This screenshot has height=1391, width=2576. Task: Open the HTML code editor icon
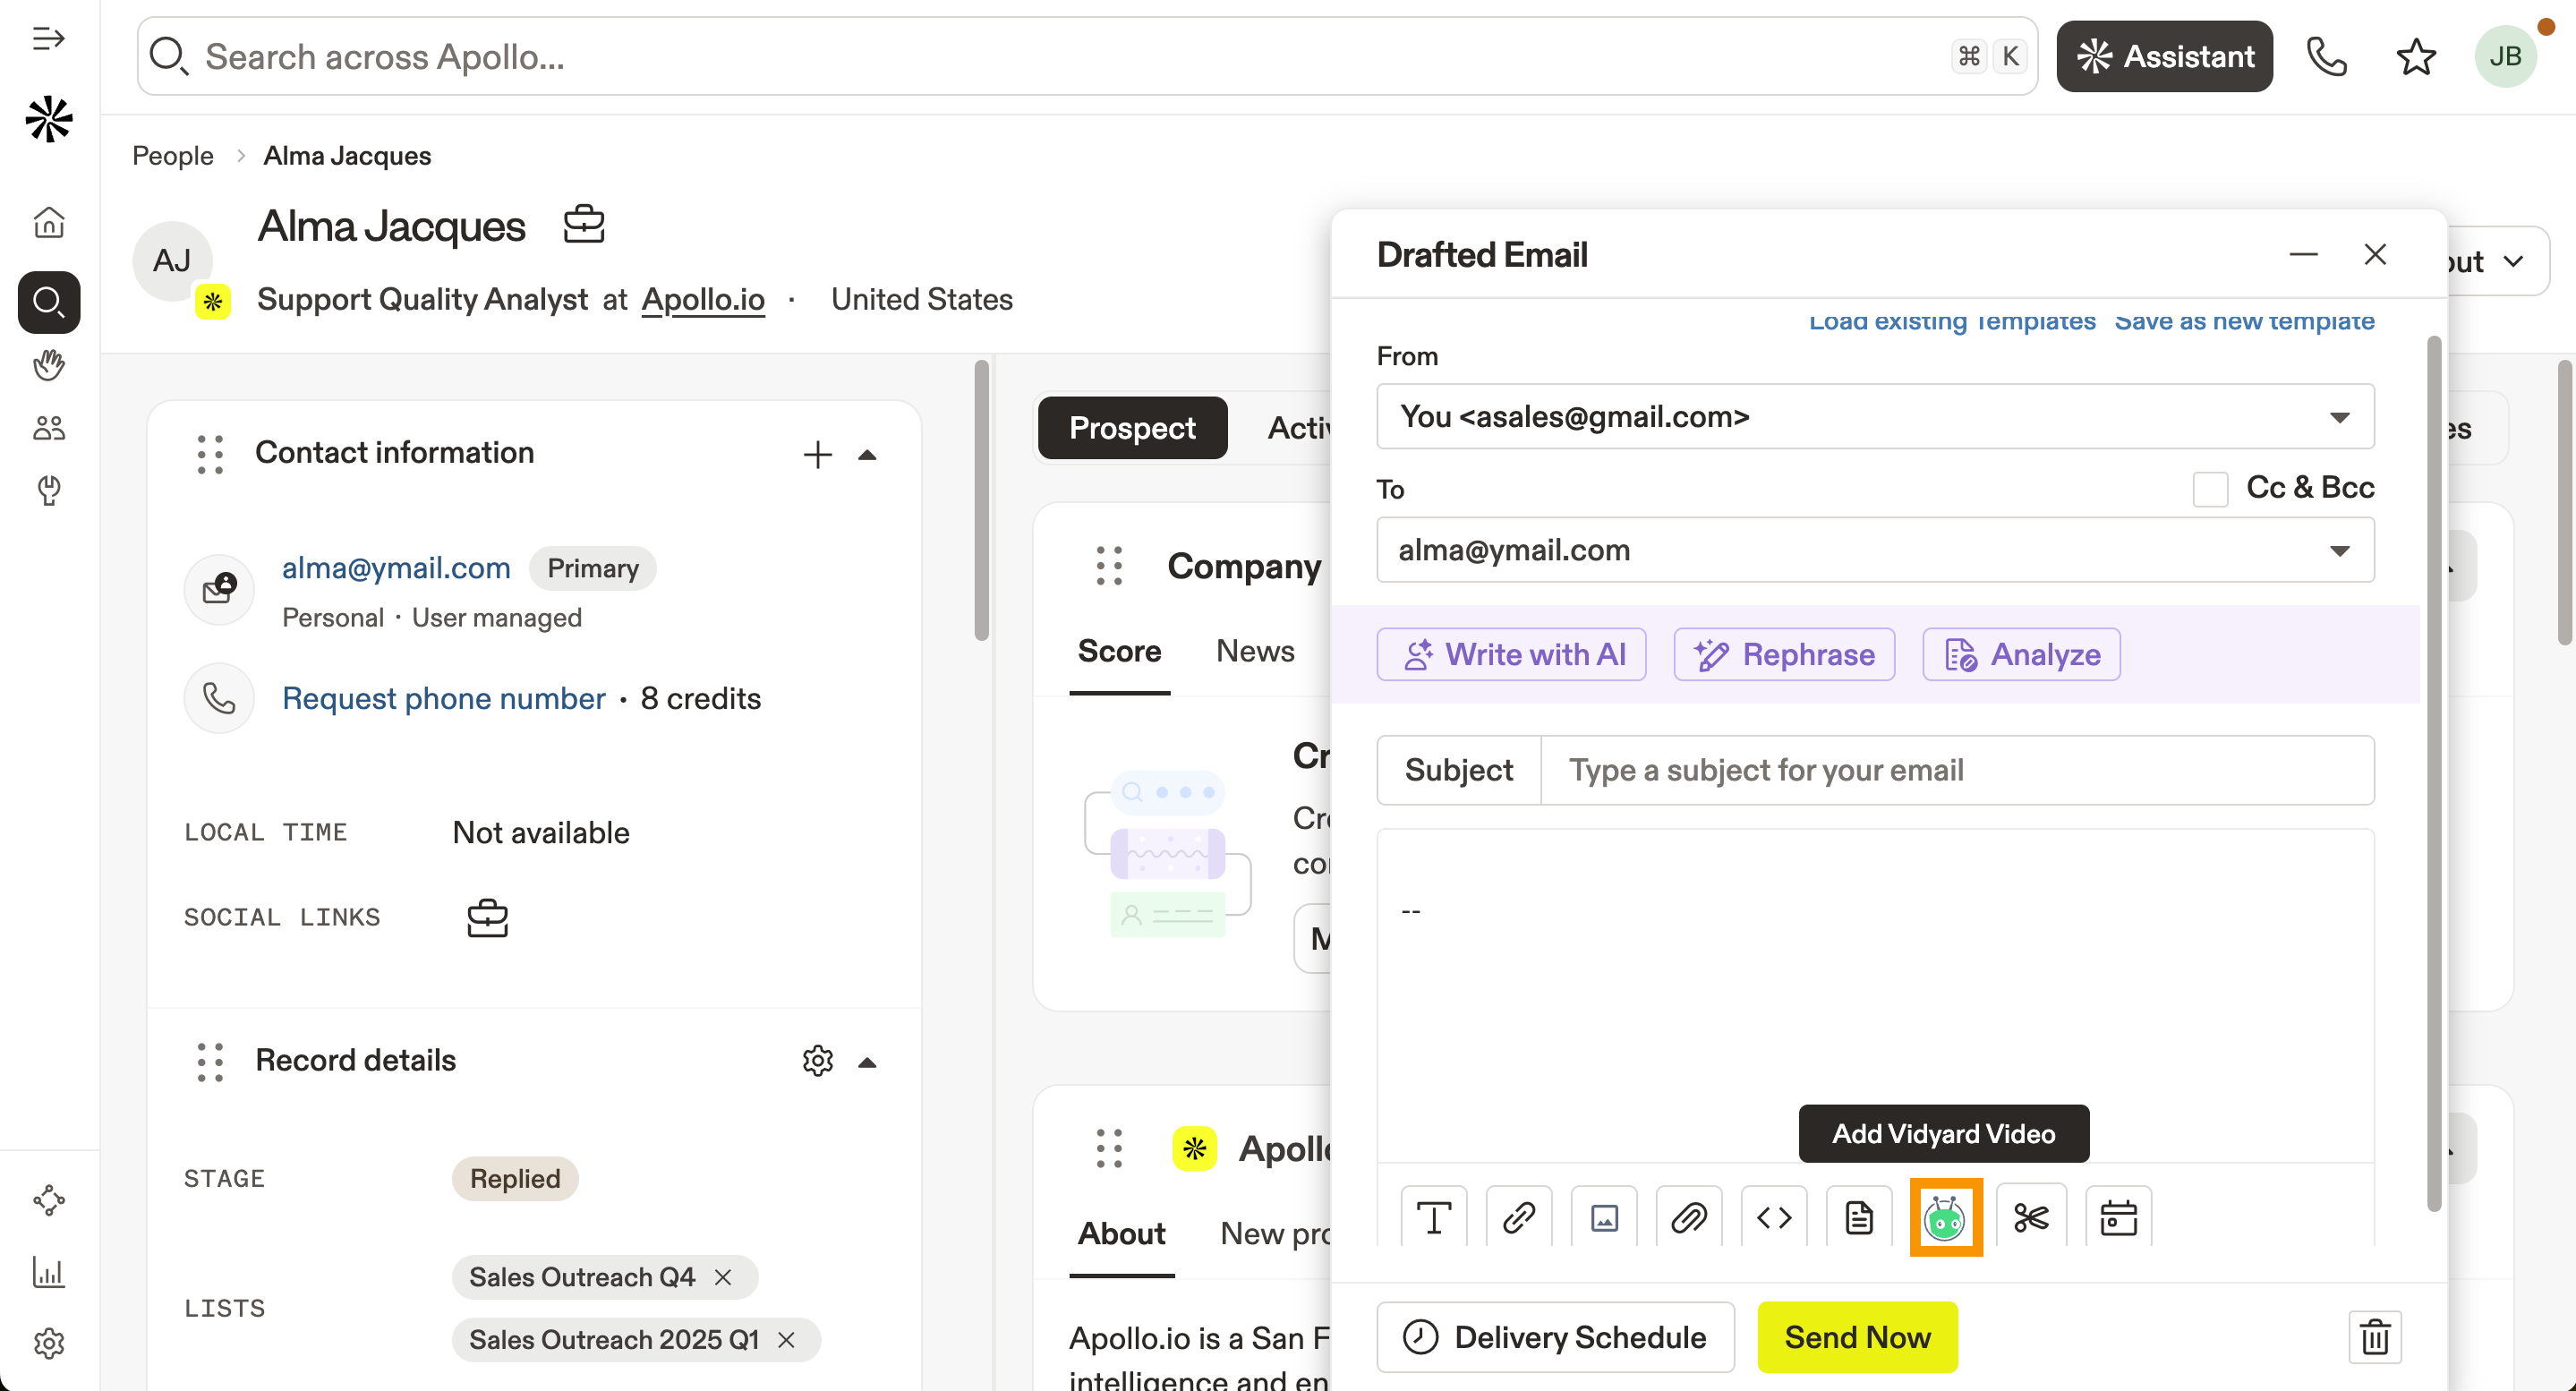pyautogui.click(x=1774, y=1218)
